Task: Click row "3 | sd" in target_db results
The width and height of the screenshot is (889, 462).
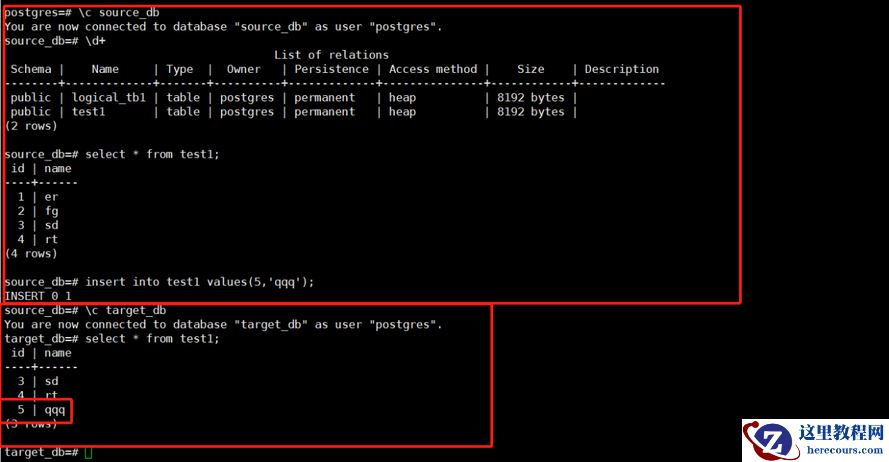Action: point(38,381)
